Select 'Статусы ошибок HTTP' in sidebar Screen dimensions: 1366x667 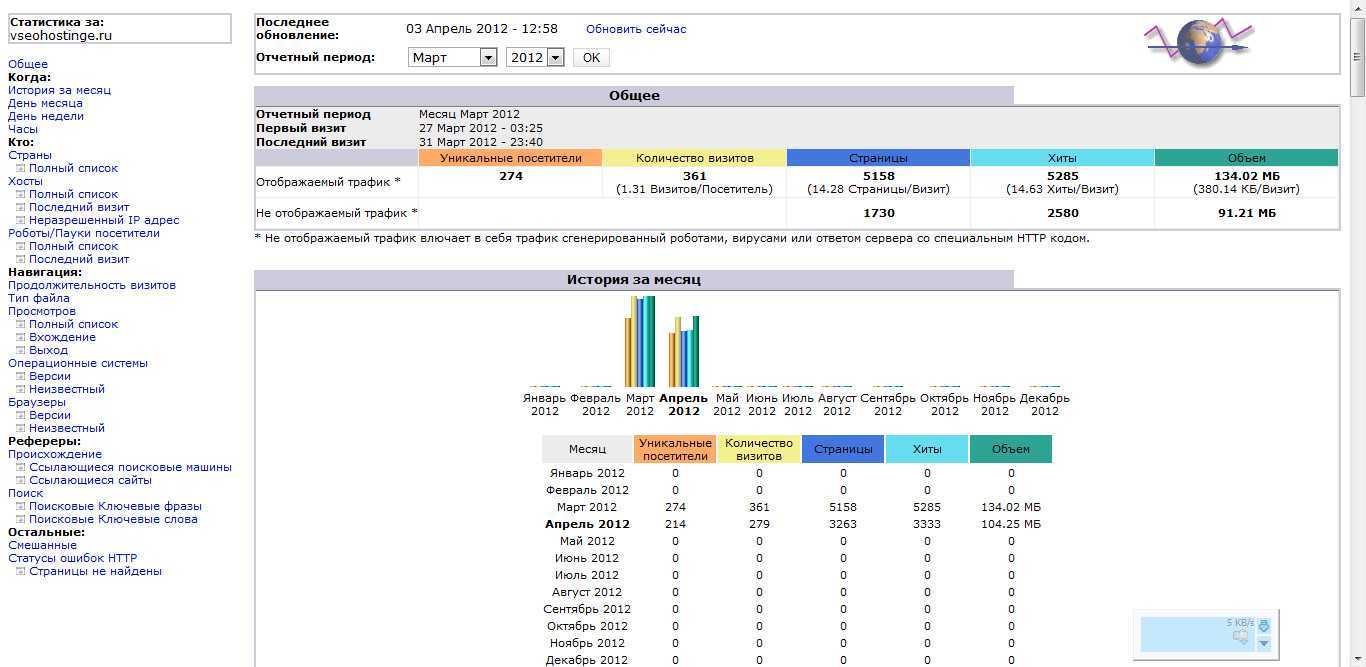click(x=72, y=558)
